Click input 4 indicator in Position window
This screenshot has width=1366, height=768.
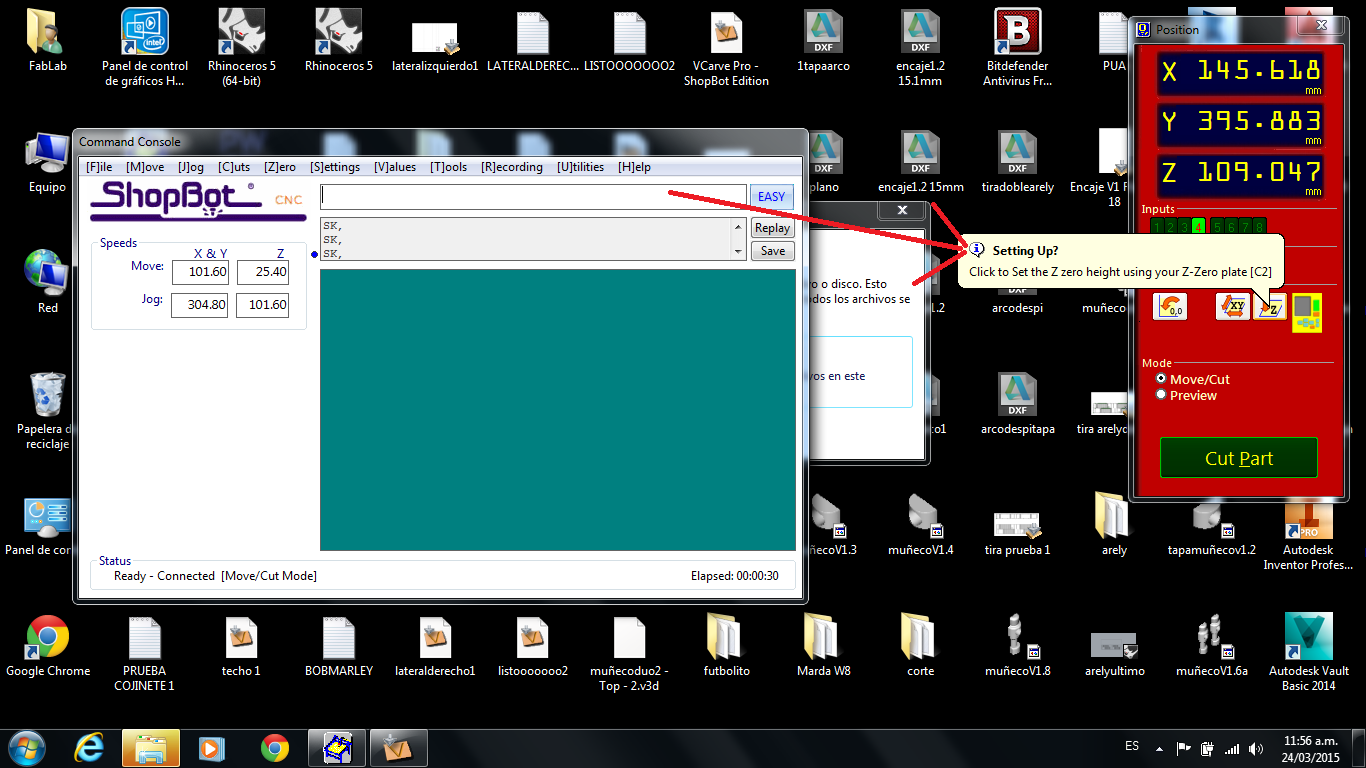click(x=1198, y=227)
